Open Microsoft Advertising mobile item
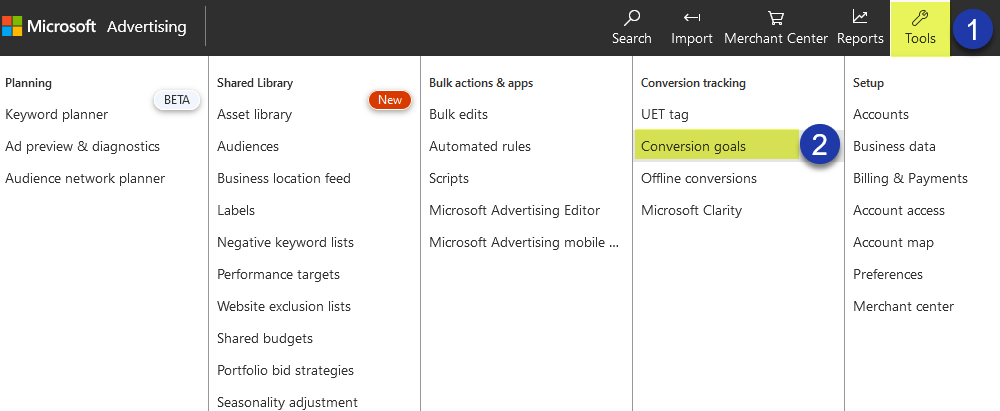1000x411 pixels. coord(524,242)
